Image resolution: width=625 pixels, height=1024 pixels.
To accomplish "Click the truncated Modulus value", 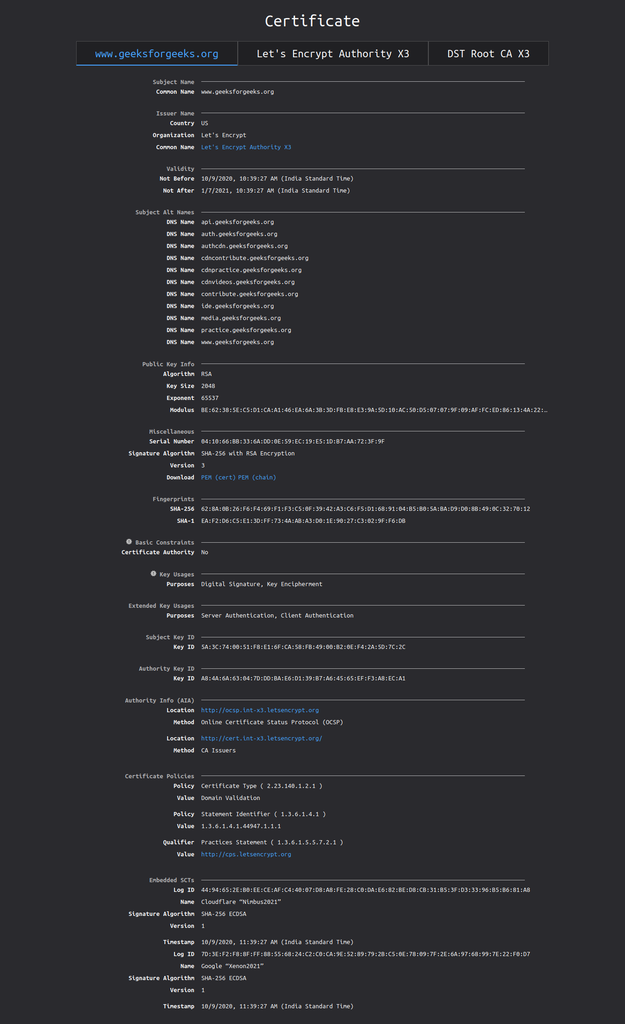I will tap(374, 410).
